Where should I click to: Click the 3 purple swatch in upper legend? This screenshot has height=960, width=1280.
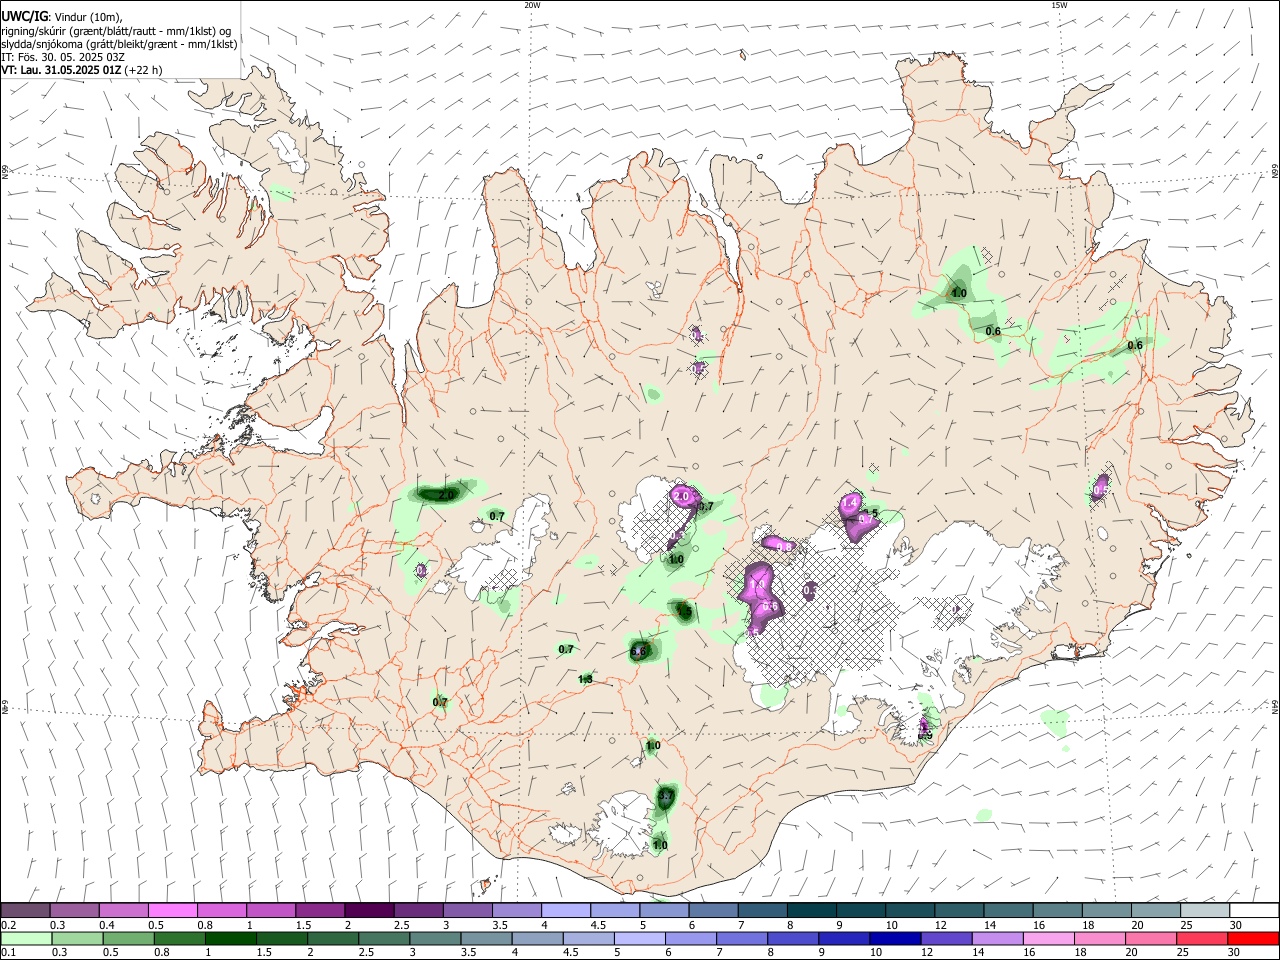(467, 911)
